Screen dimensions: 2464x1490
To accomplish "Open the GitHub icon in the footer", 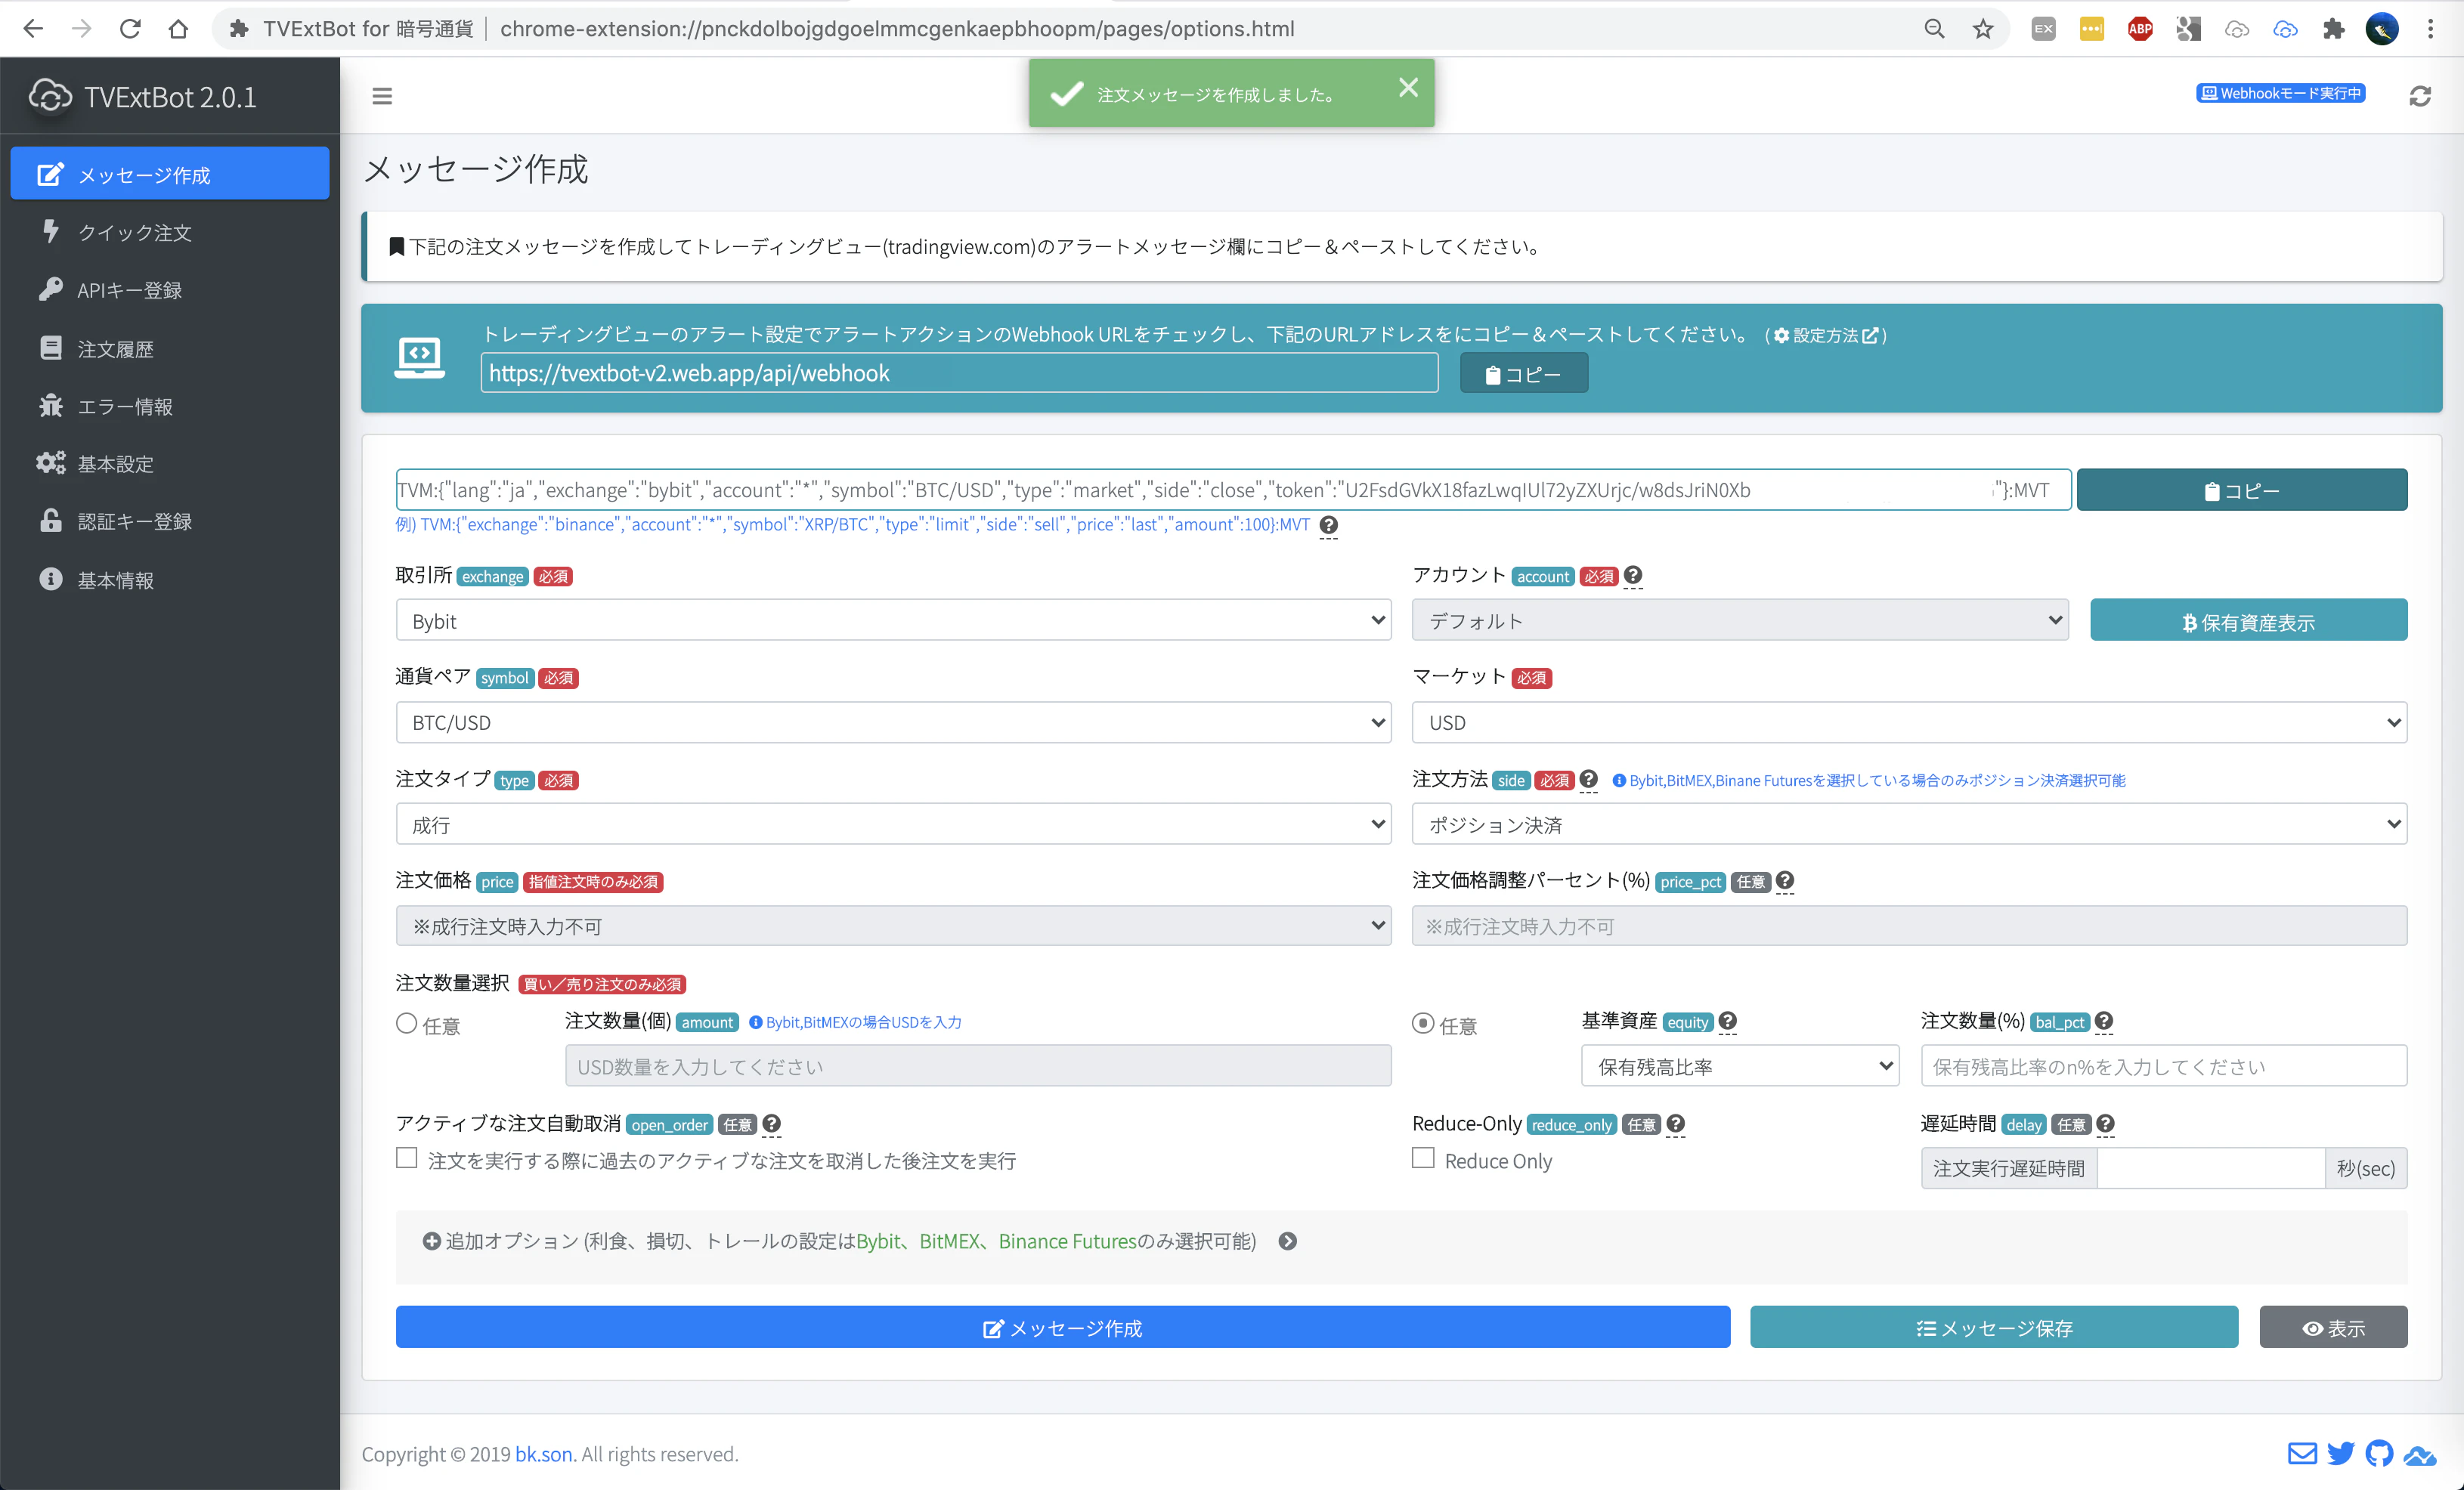I will [2379, 1453].
